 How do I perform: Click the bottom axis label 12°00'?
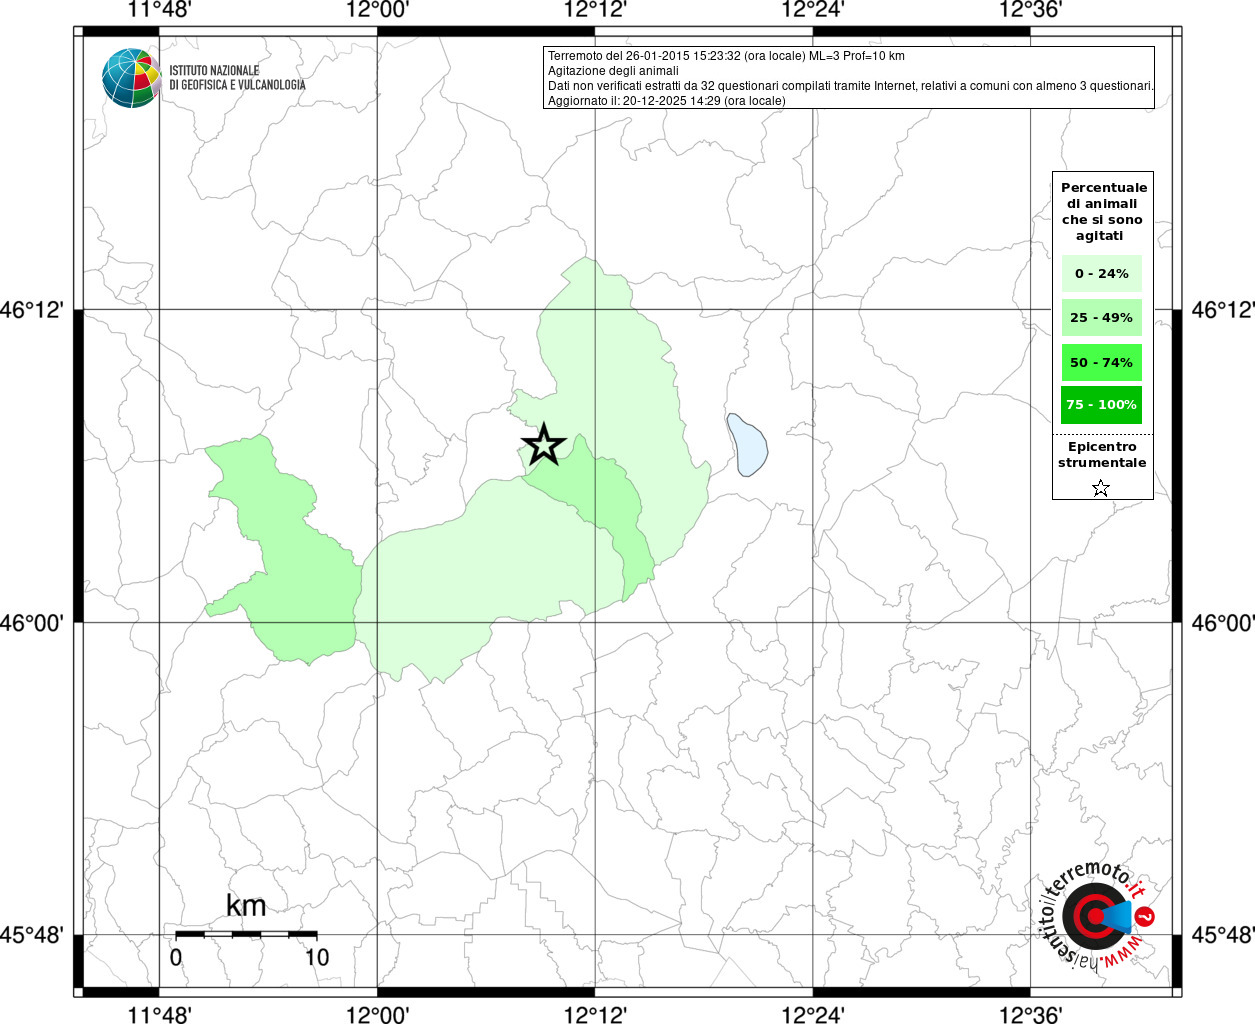(x=377, y=1015)
